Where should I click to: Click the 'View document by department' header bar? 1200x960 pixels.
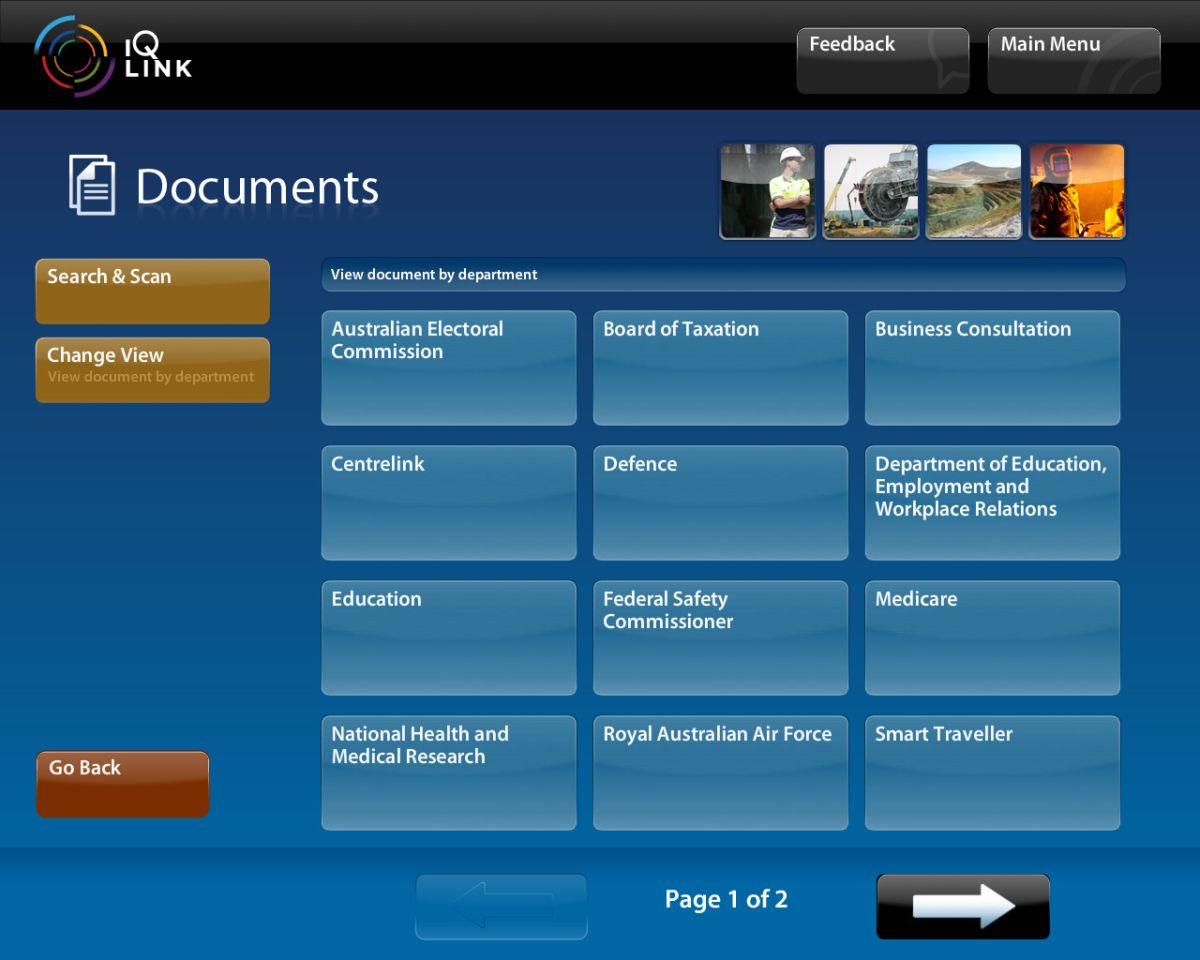point(723,275)
